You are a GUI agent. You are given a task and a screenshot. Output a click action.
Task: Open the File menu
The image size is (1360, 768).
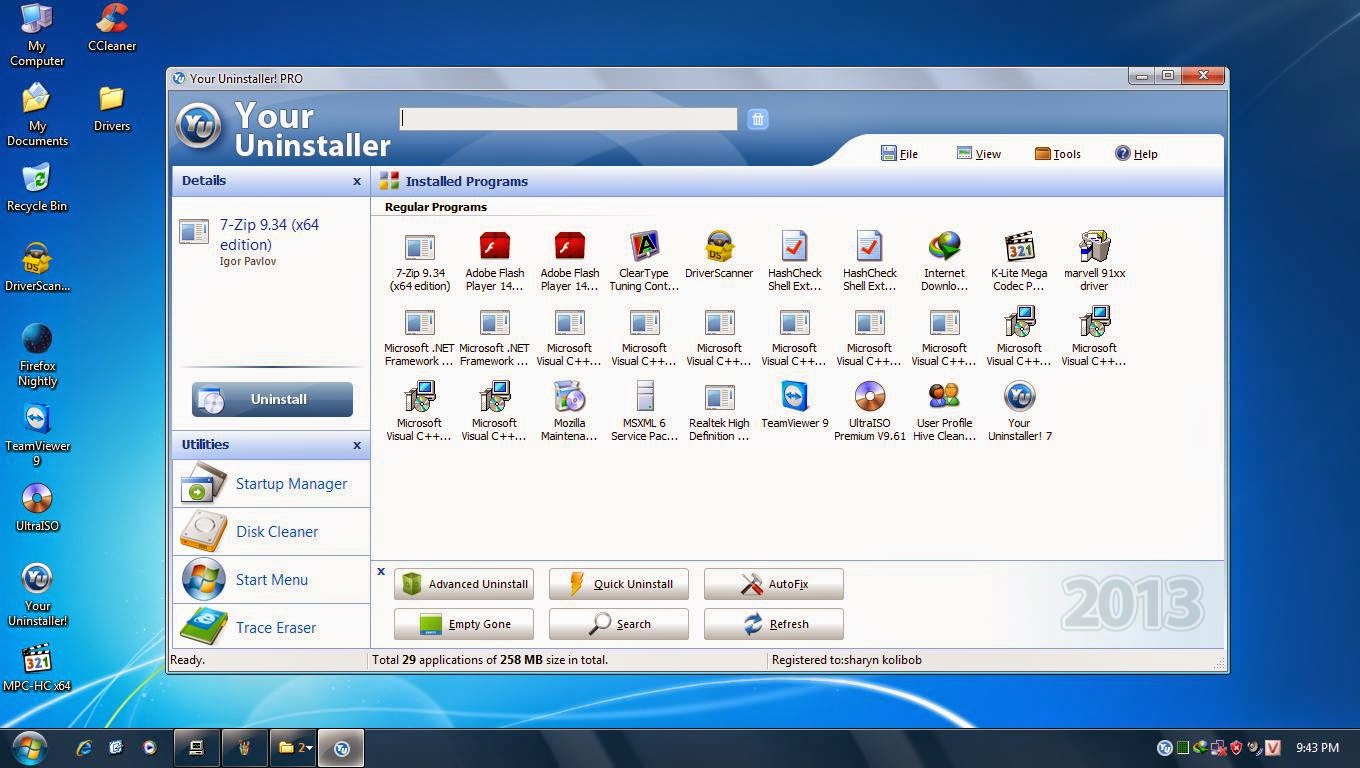900,154
